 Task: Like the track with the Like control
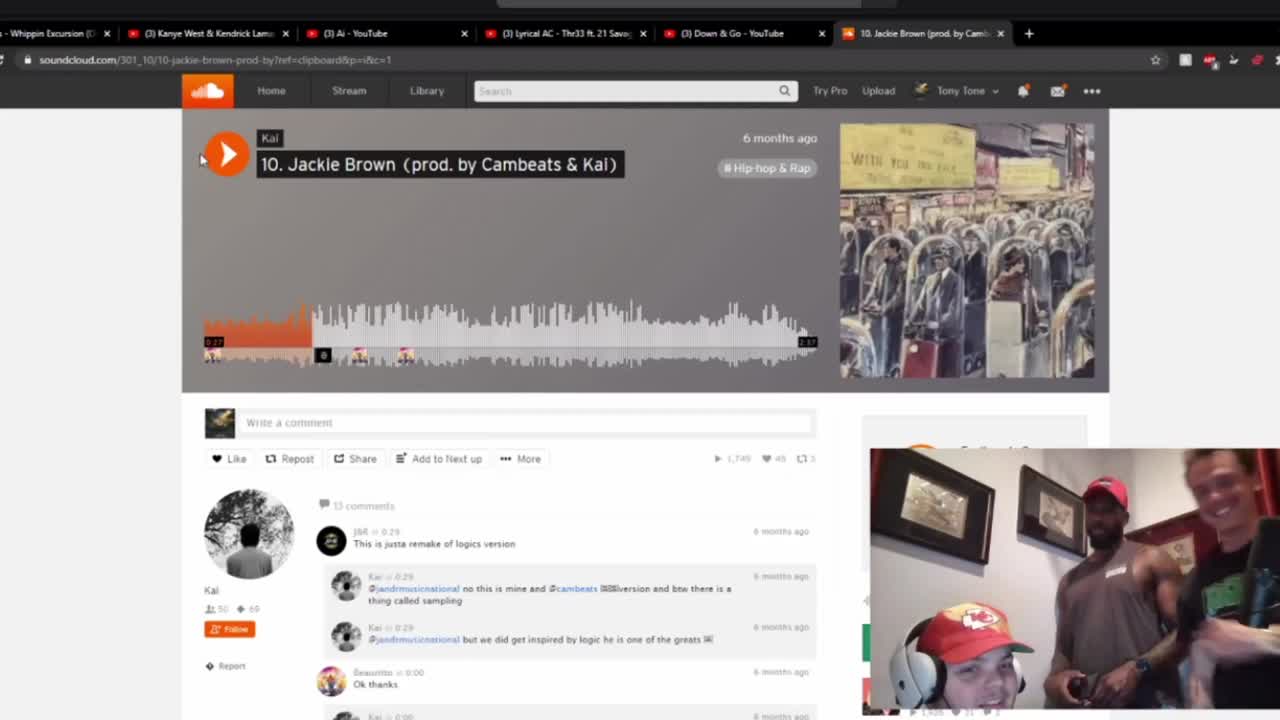pos(230,458)
